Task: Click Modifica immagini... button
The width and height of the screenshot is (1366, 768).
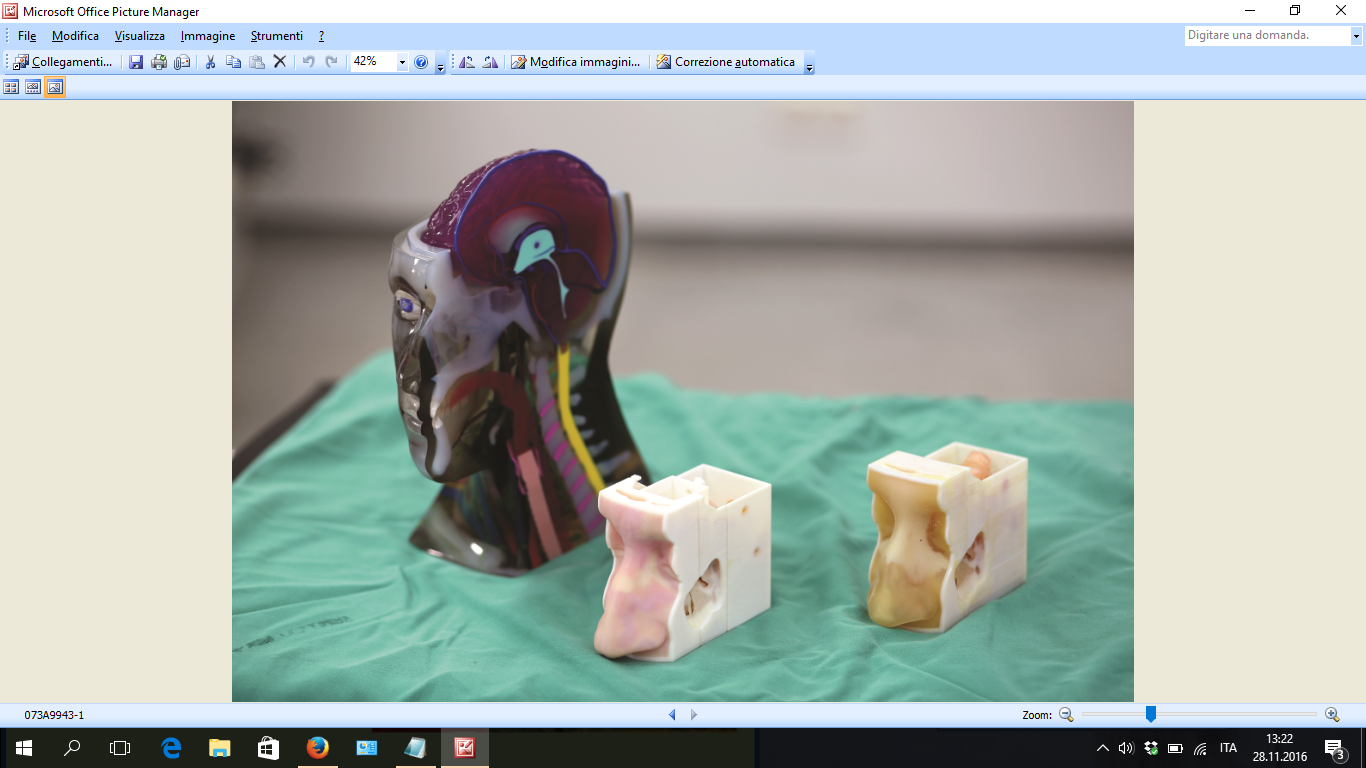Action: 576,62
